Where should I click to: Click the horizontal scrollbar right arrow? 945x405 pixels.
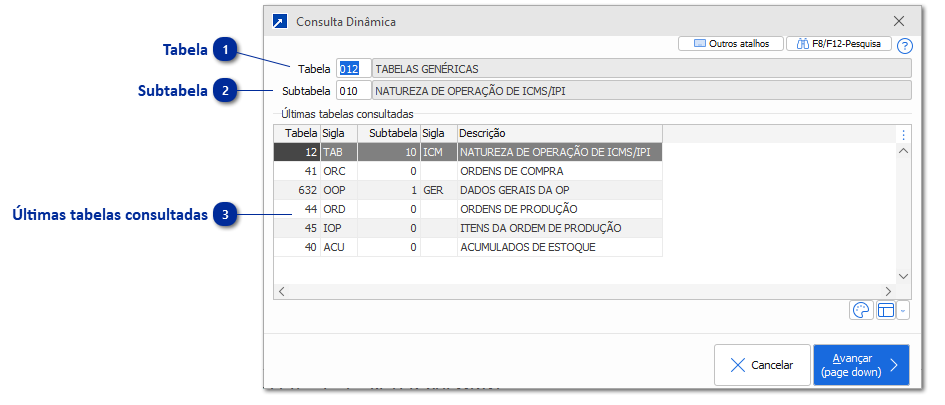[x=888, y=291]
